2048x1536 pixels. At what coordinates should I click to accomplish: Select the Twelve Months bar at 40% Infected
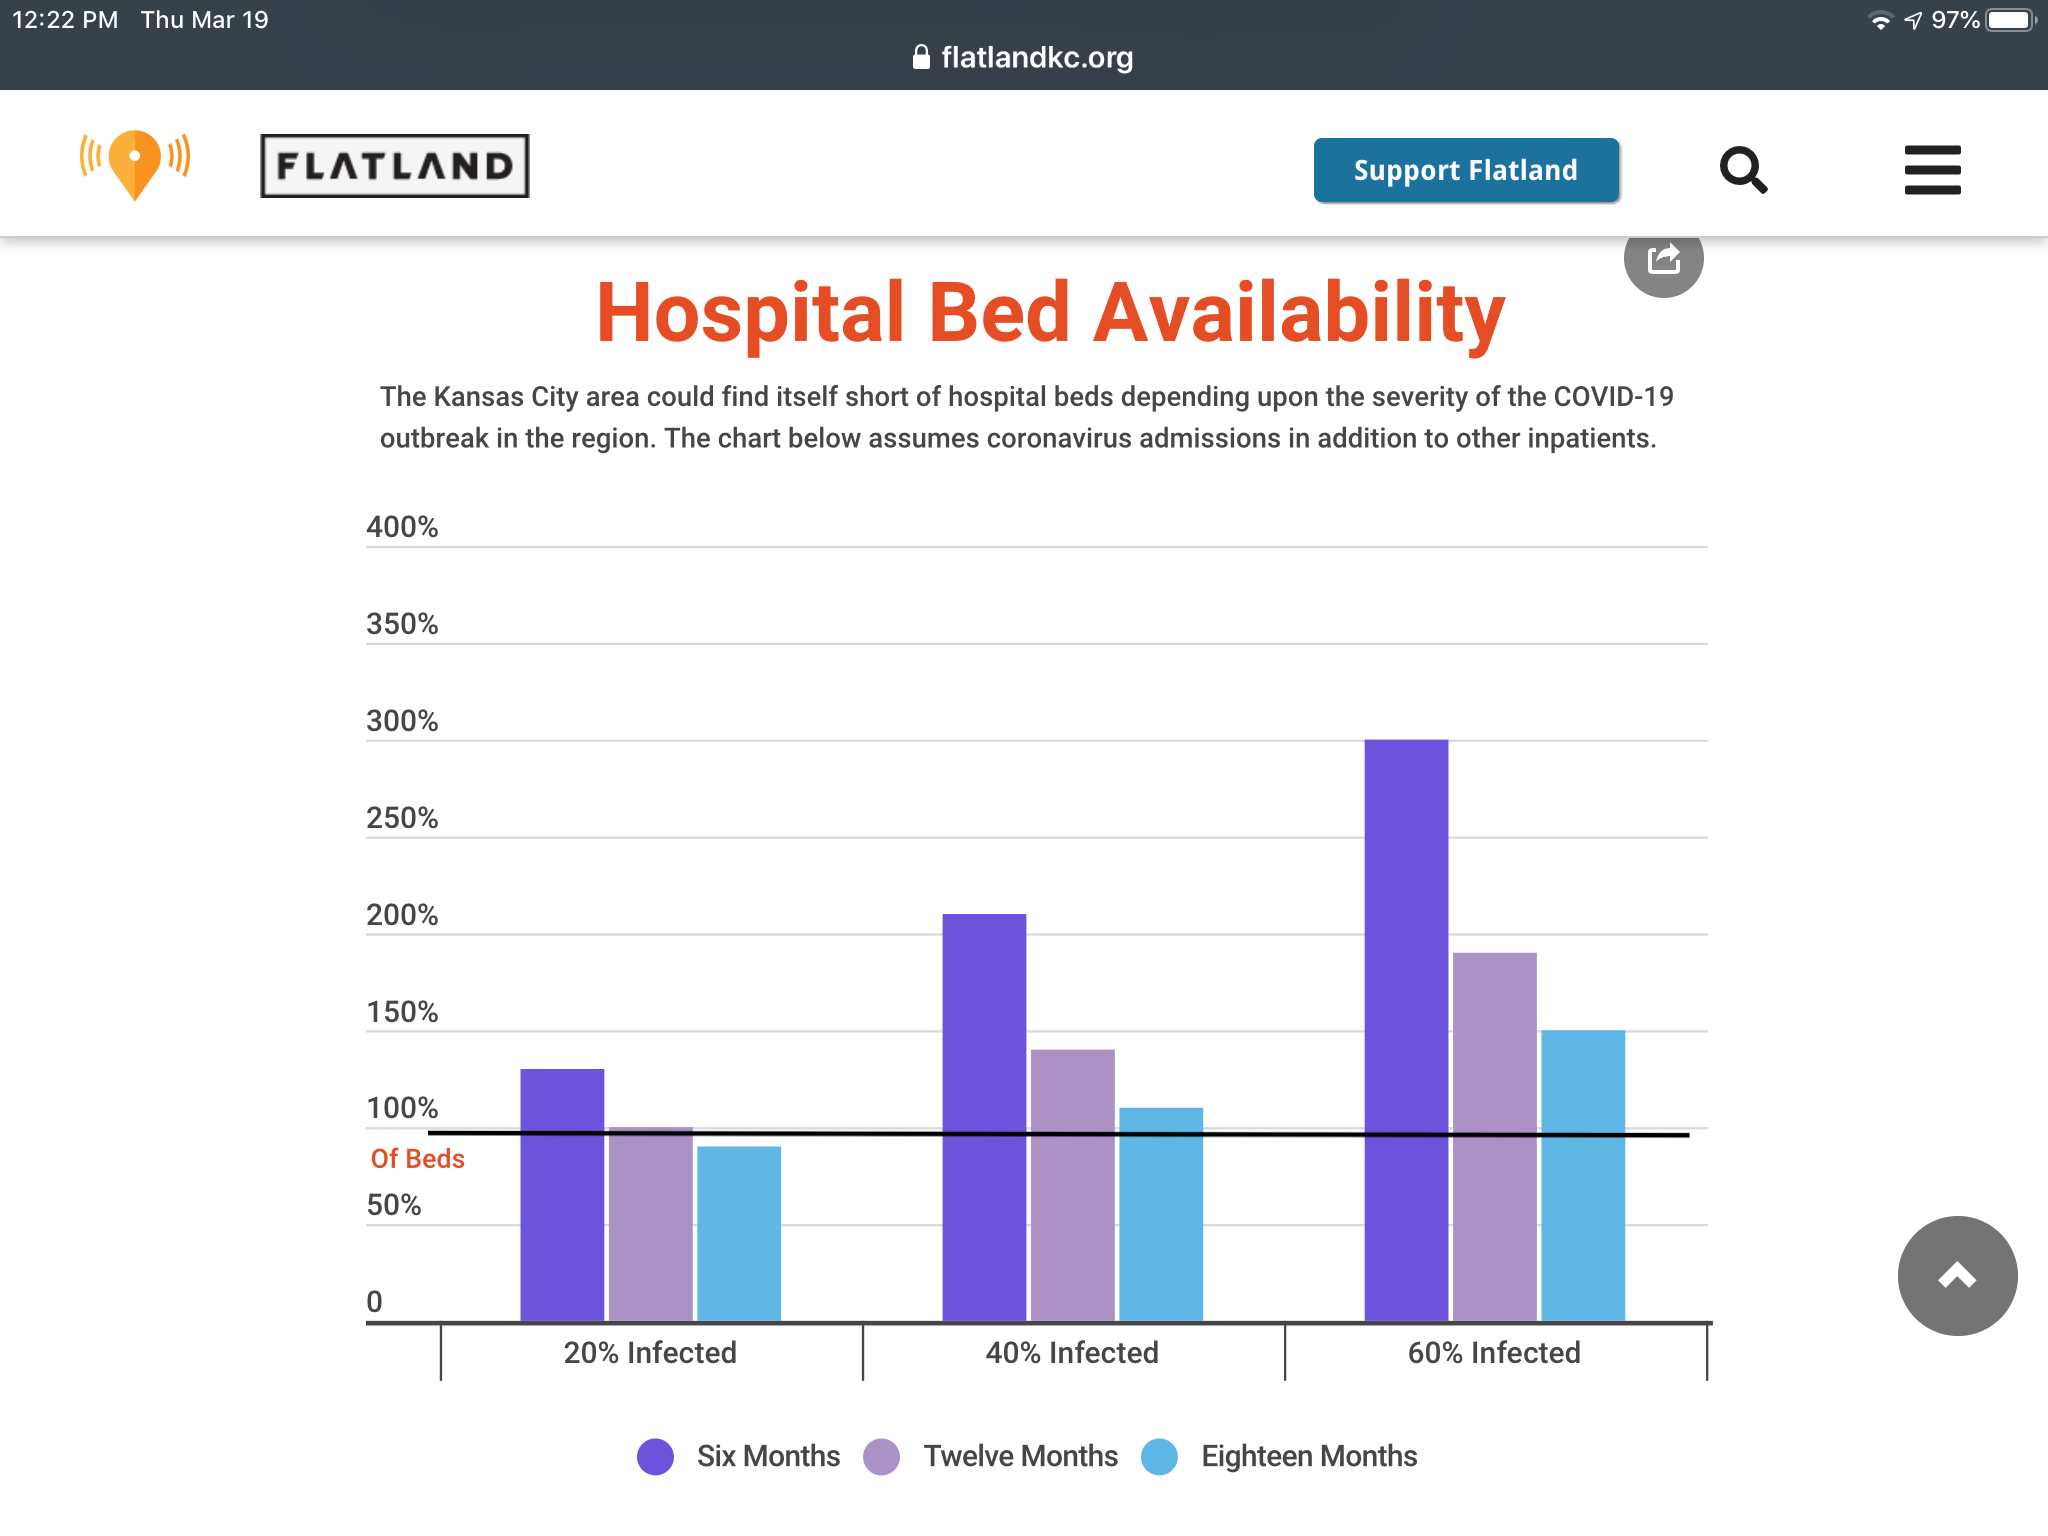coord(1072,1185)
